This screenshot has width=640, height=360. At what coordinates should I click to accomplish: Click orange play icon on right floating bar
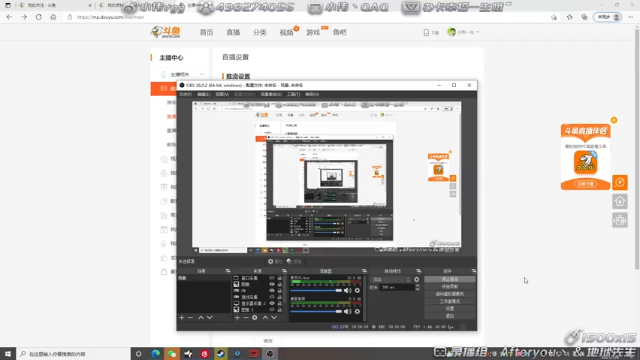tap(620, 182)
